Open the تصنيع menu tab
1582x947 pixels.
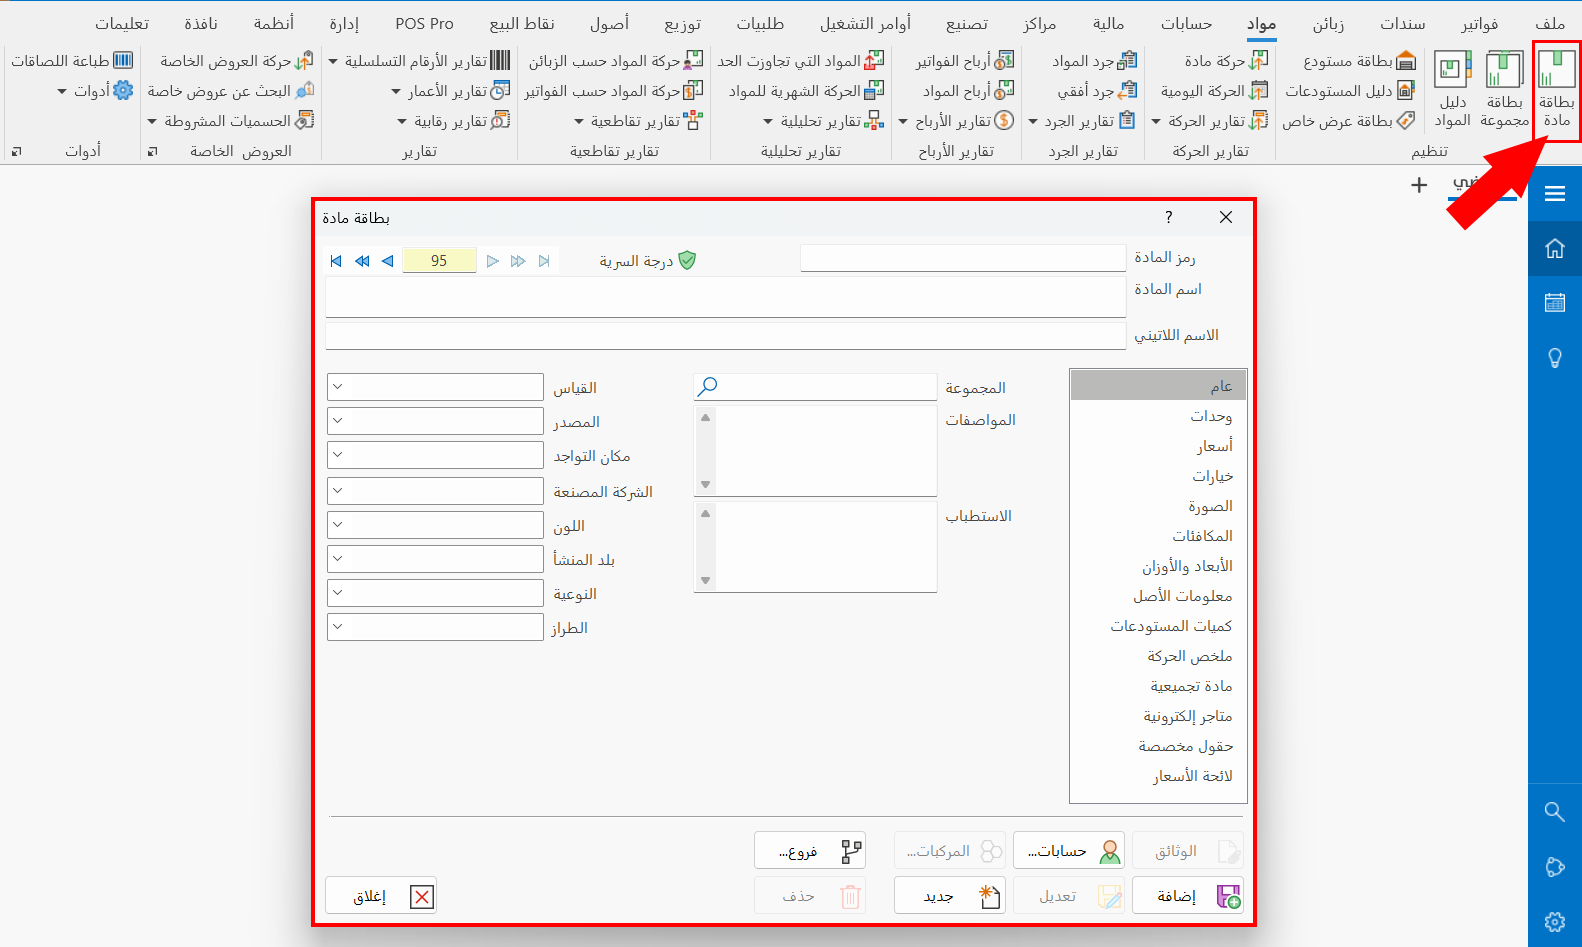(x=967, y=23)
